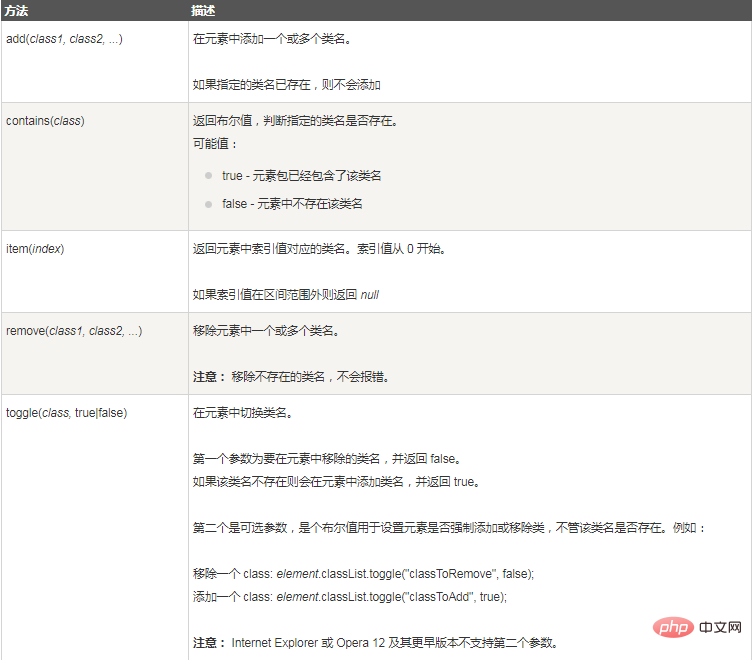Click text 移除元素中一个或多个类名。
The width and height of the screenshot is (752, 660).
(267, 331)
